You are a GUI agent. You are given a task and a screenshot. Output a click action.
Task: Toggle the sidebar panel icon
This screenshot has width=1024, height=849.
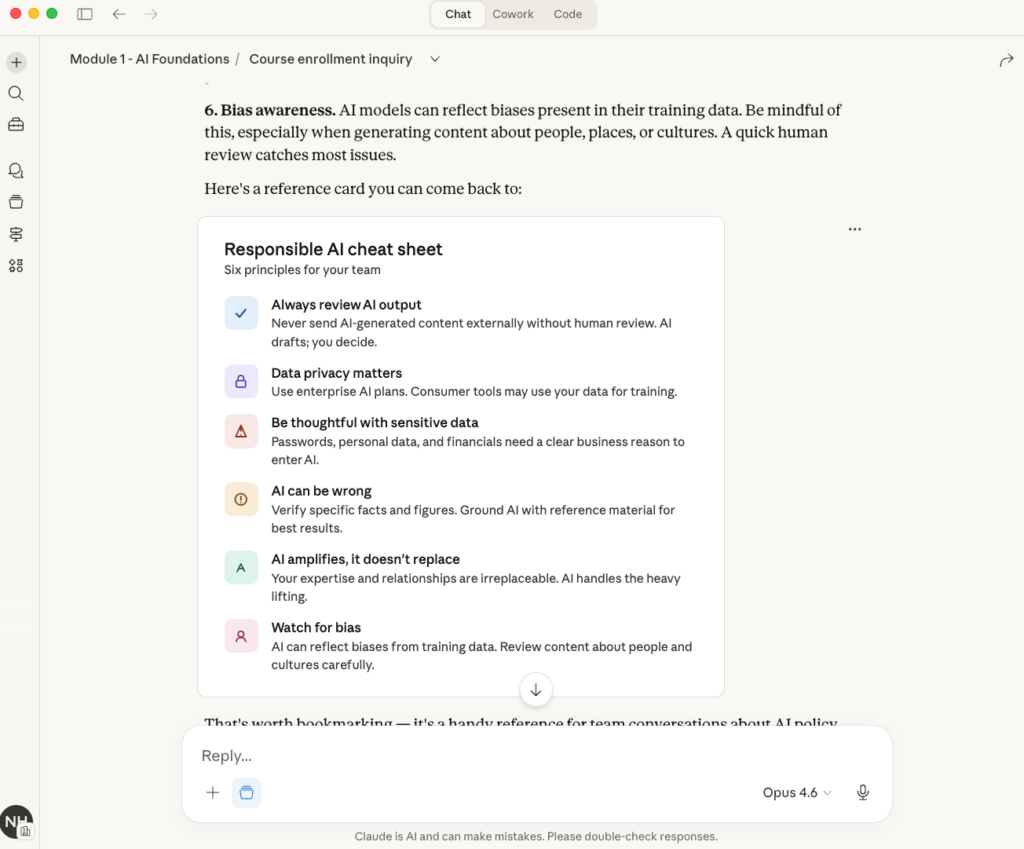pyautogui.click(x=85, y=14)
